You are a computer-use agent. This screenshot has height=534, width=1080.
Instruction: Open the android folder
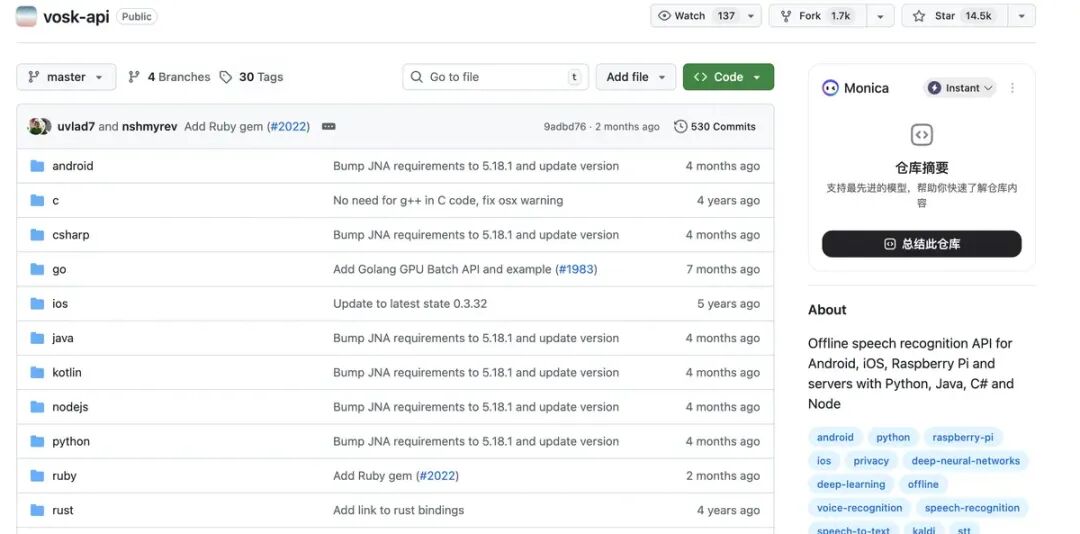click(72, 166)
